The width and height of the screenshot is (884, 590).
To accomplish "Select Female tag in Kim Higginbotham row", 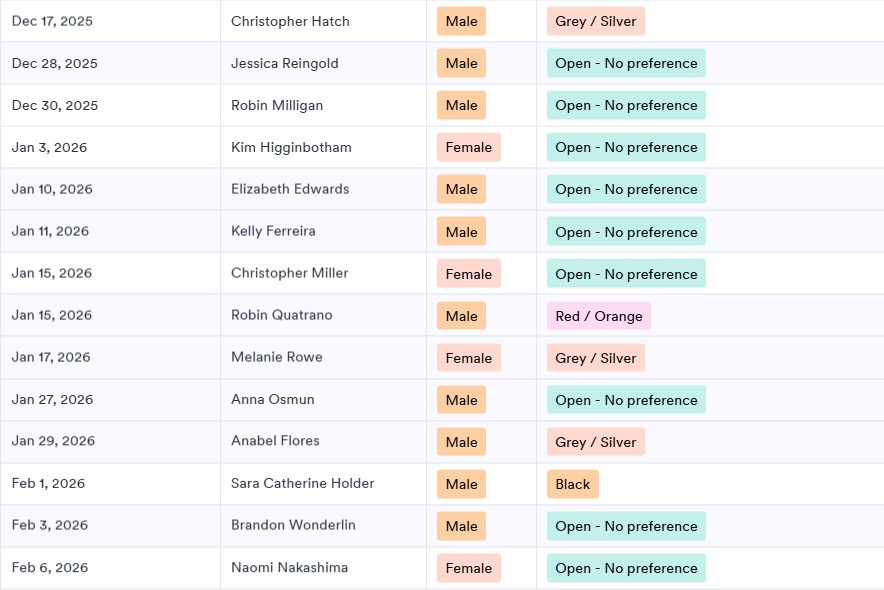I will [x=469, y=147].
